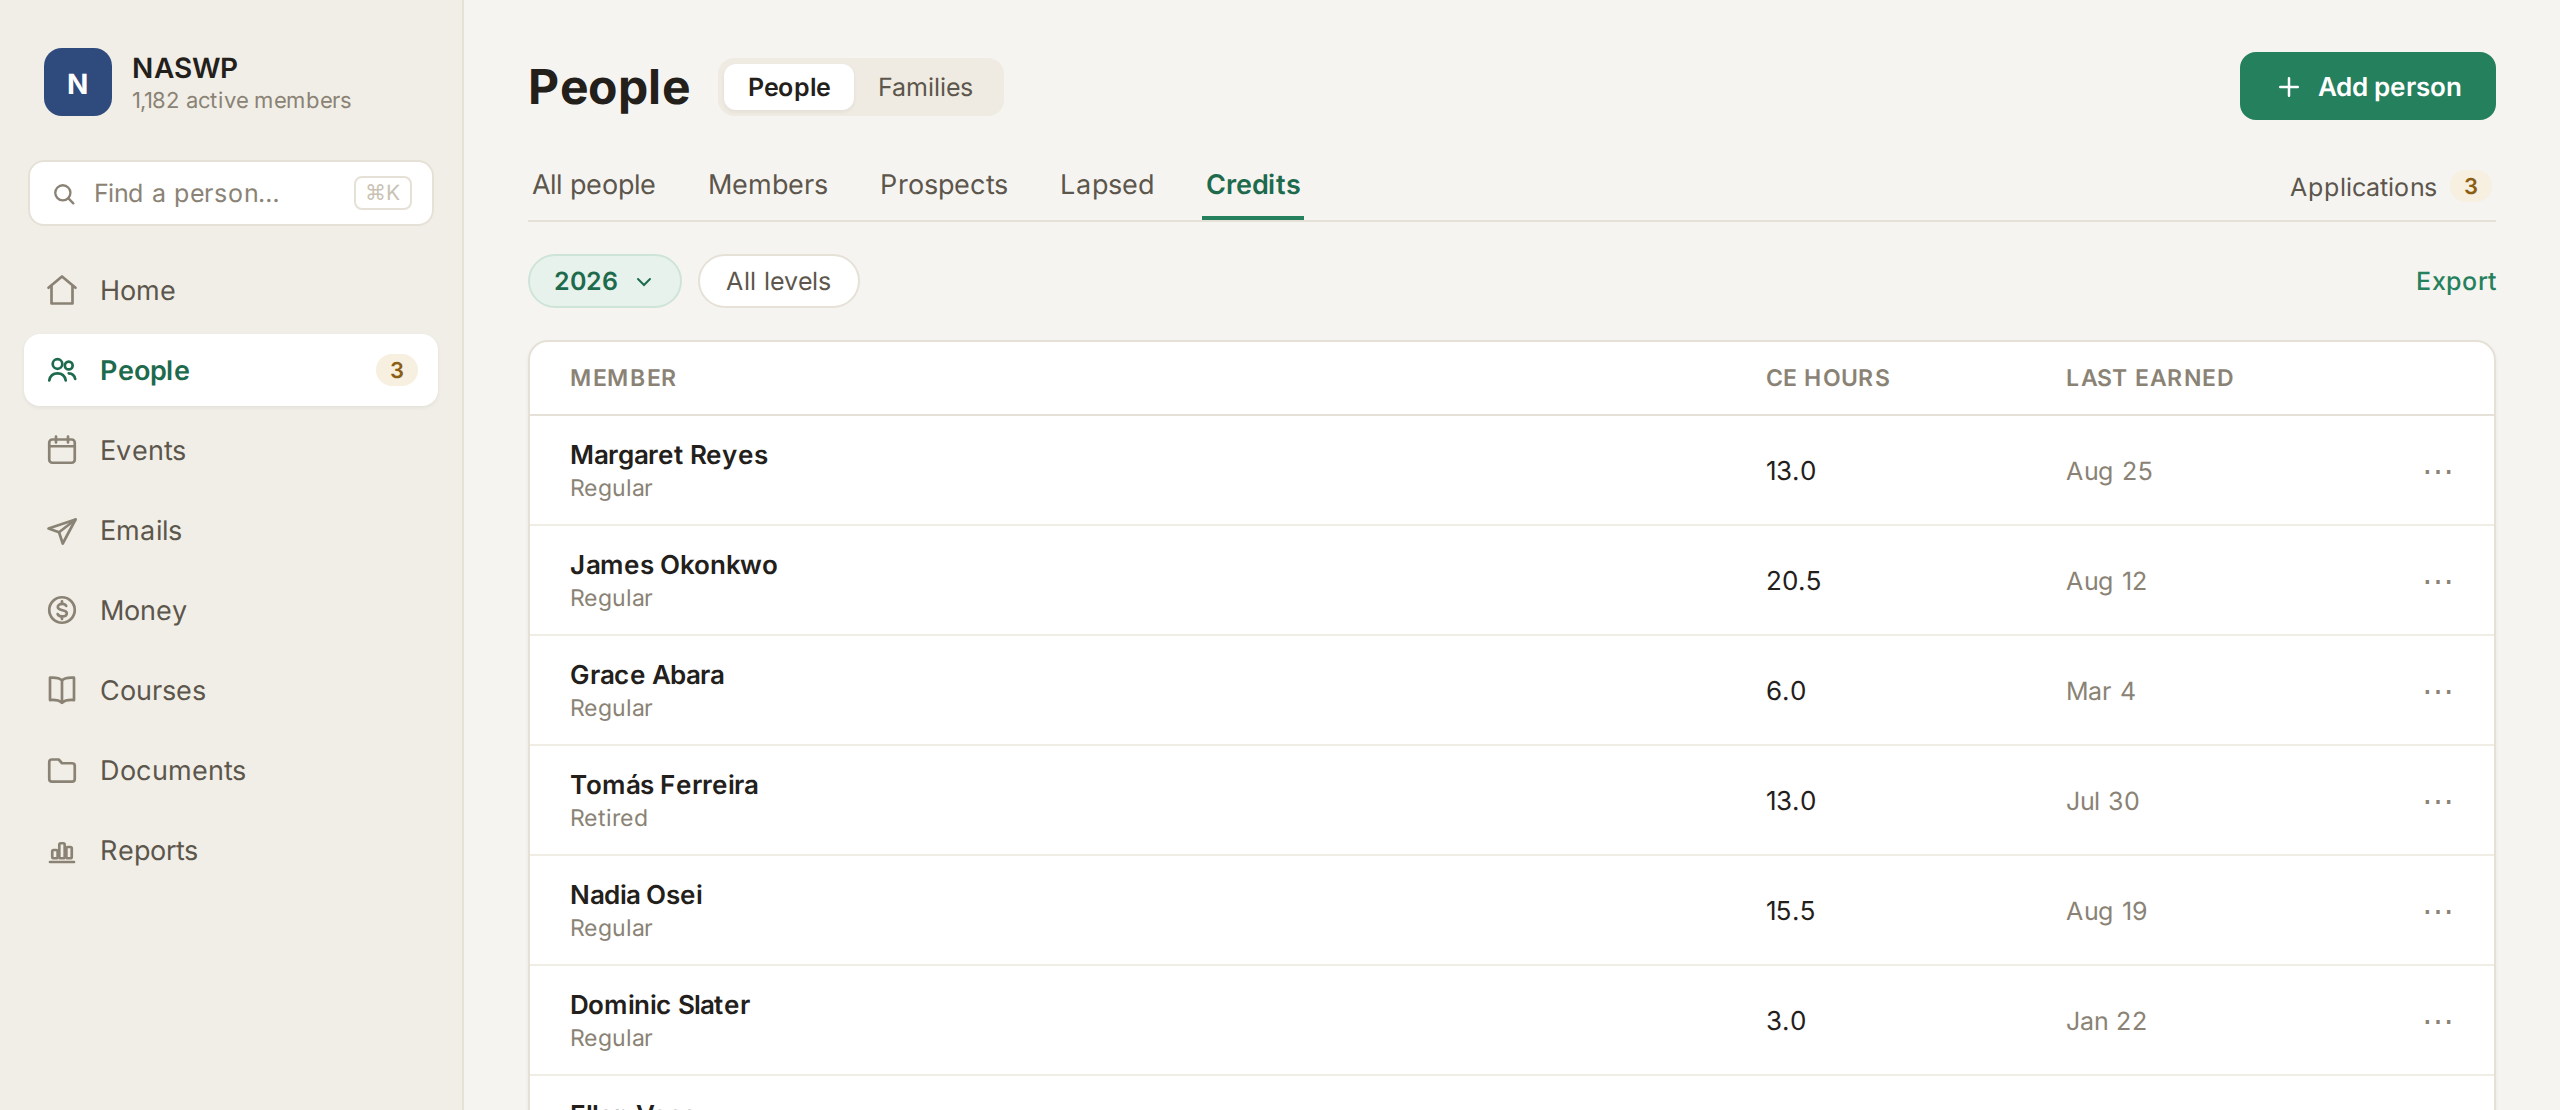
Task: Select the Prospects tab
Action: [x=944, y=185]
